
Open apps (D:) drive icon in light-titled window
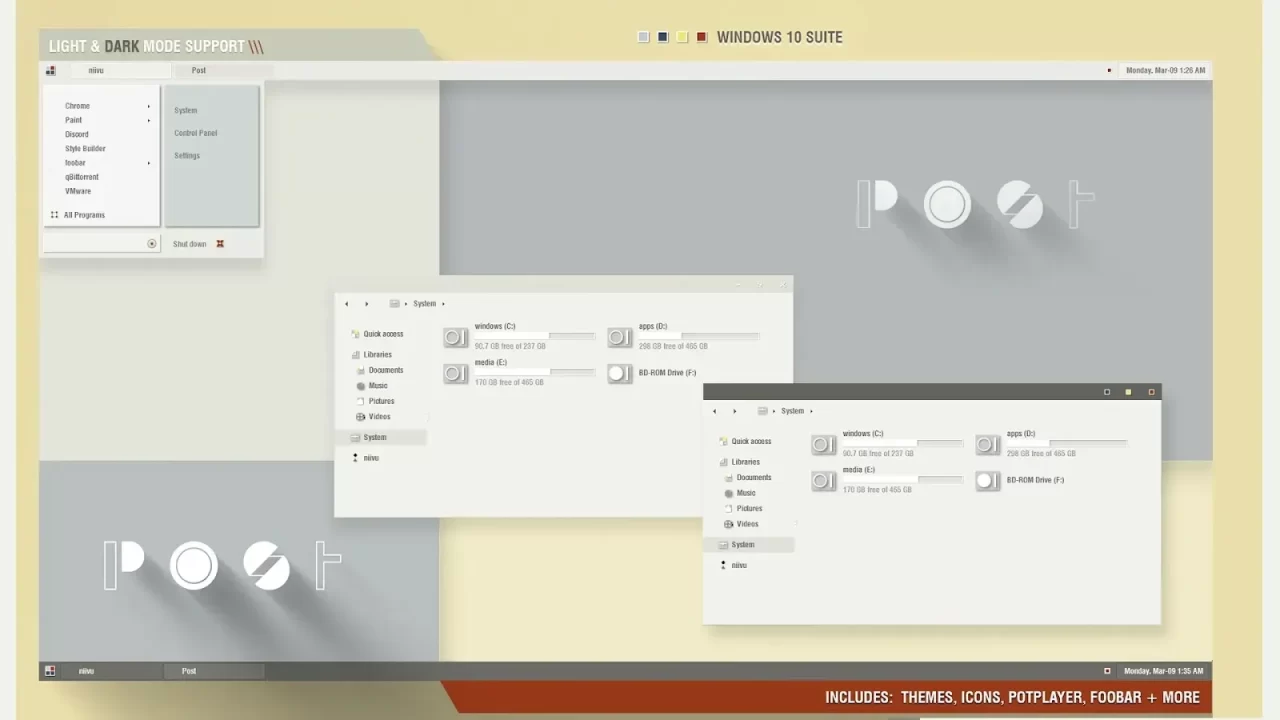(x=620, y=337)
